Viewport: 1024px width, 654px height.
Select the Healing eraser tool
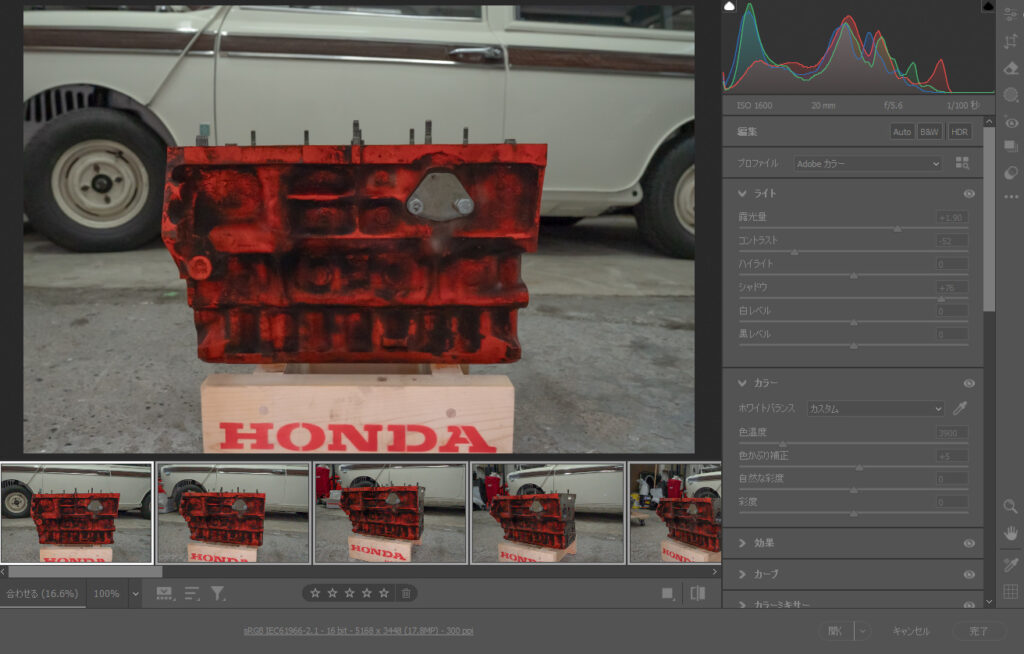[1011, 68]
